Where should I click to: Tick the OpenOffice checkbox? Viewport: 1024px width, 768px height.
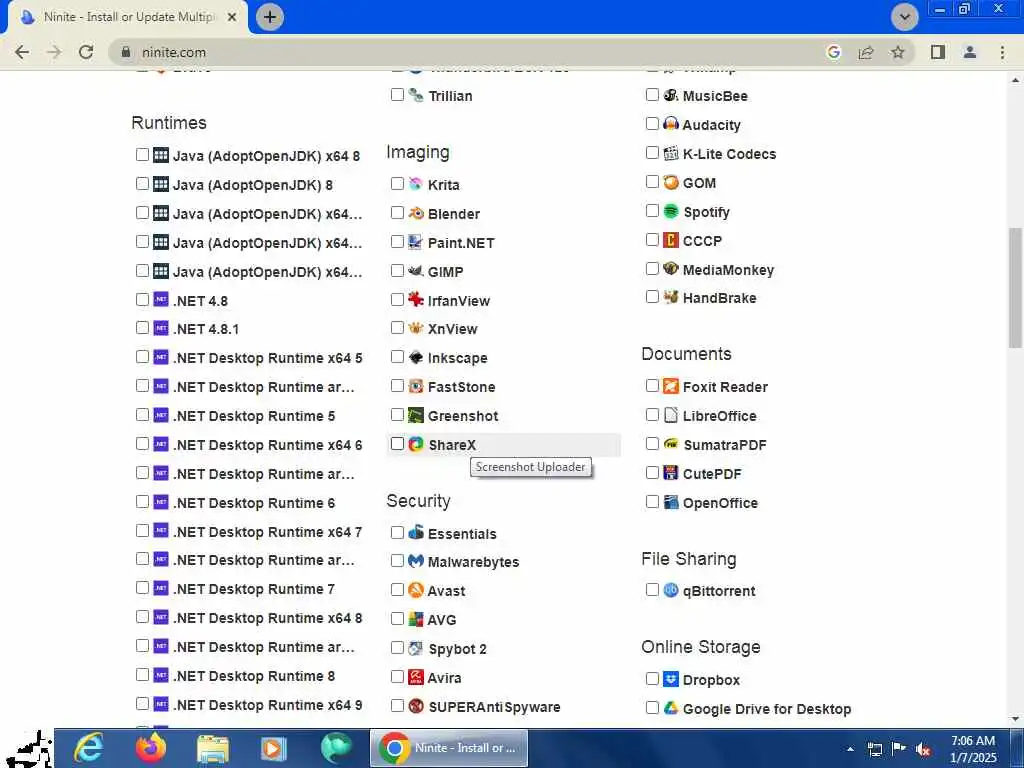pyautogui.click(x=652, y=502)
